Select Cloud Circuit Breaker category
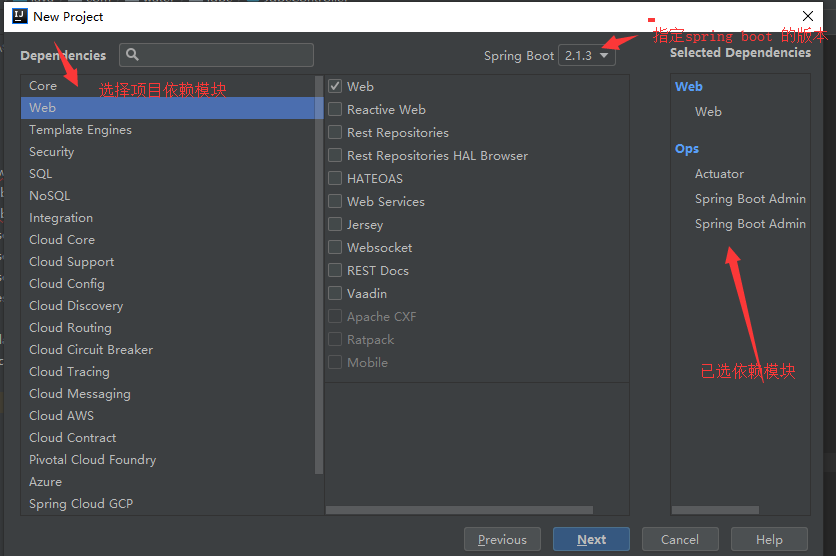Screen dimensions: 836x556 tap(168, 349)
